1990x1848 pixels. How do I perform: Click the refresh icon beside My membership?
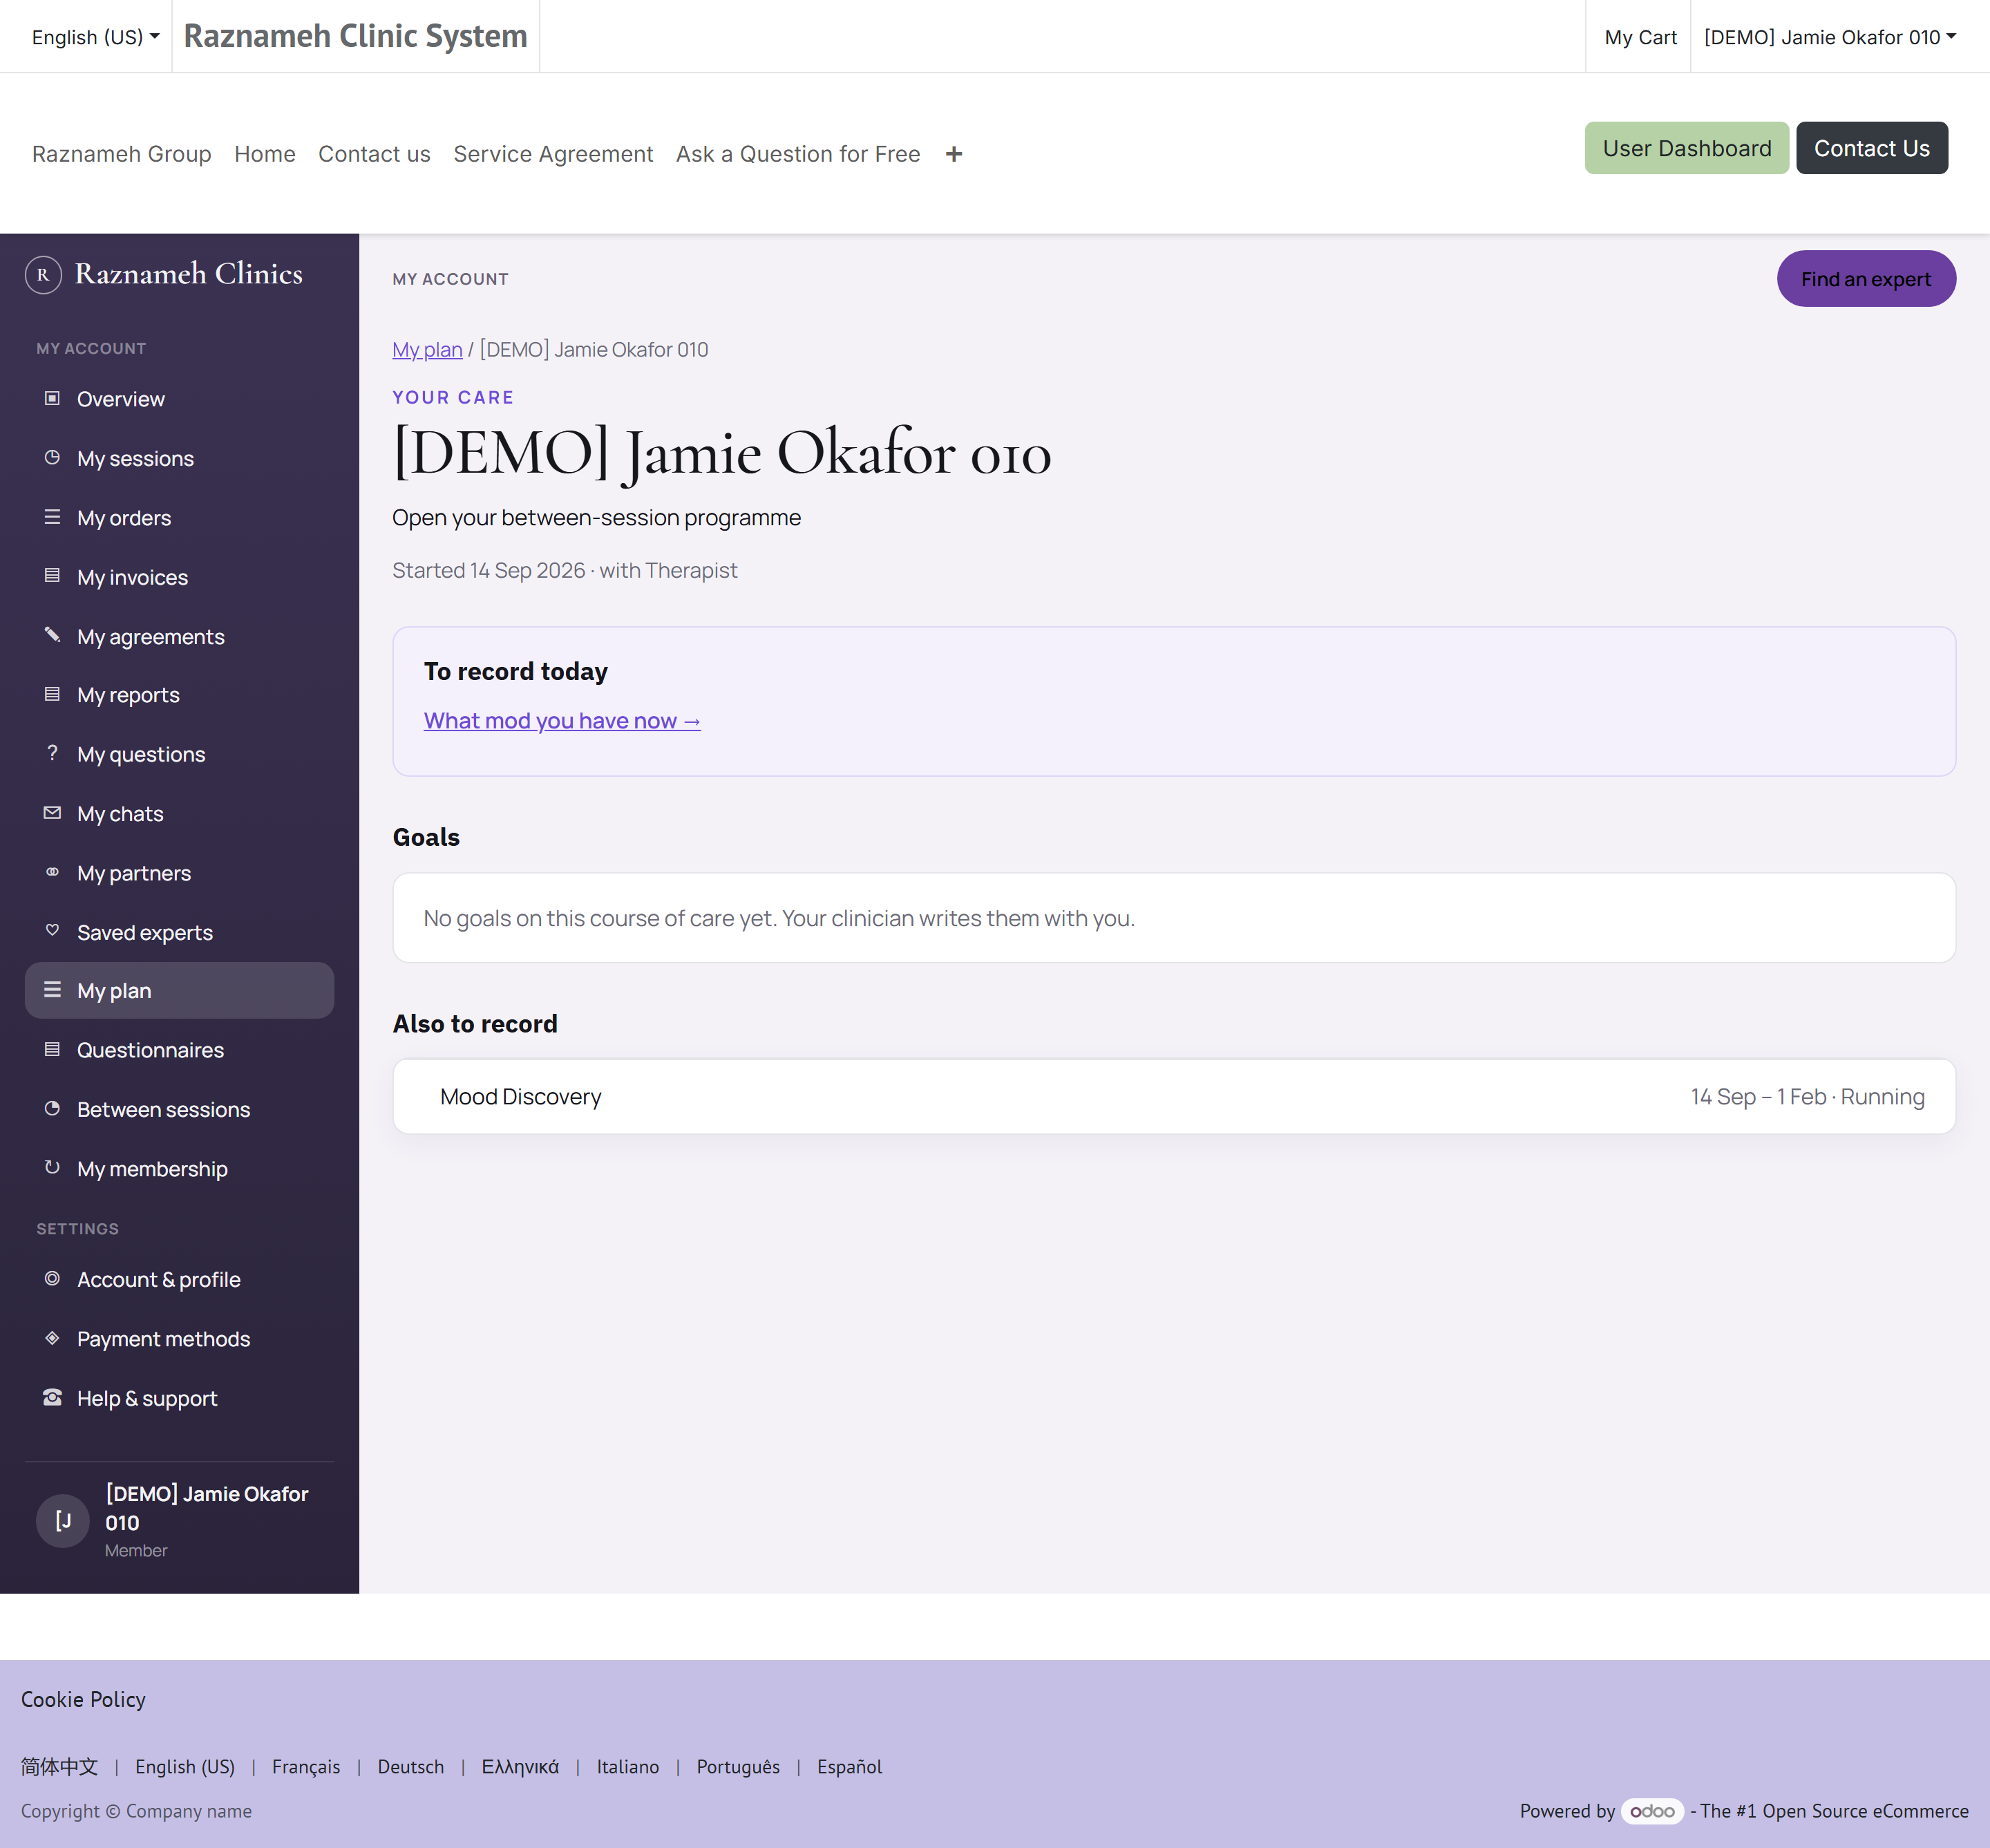pyautogui.click(x=52, y=1167)
